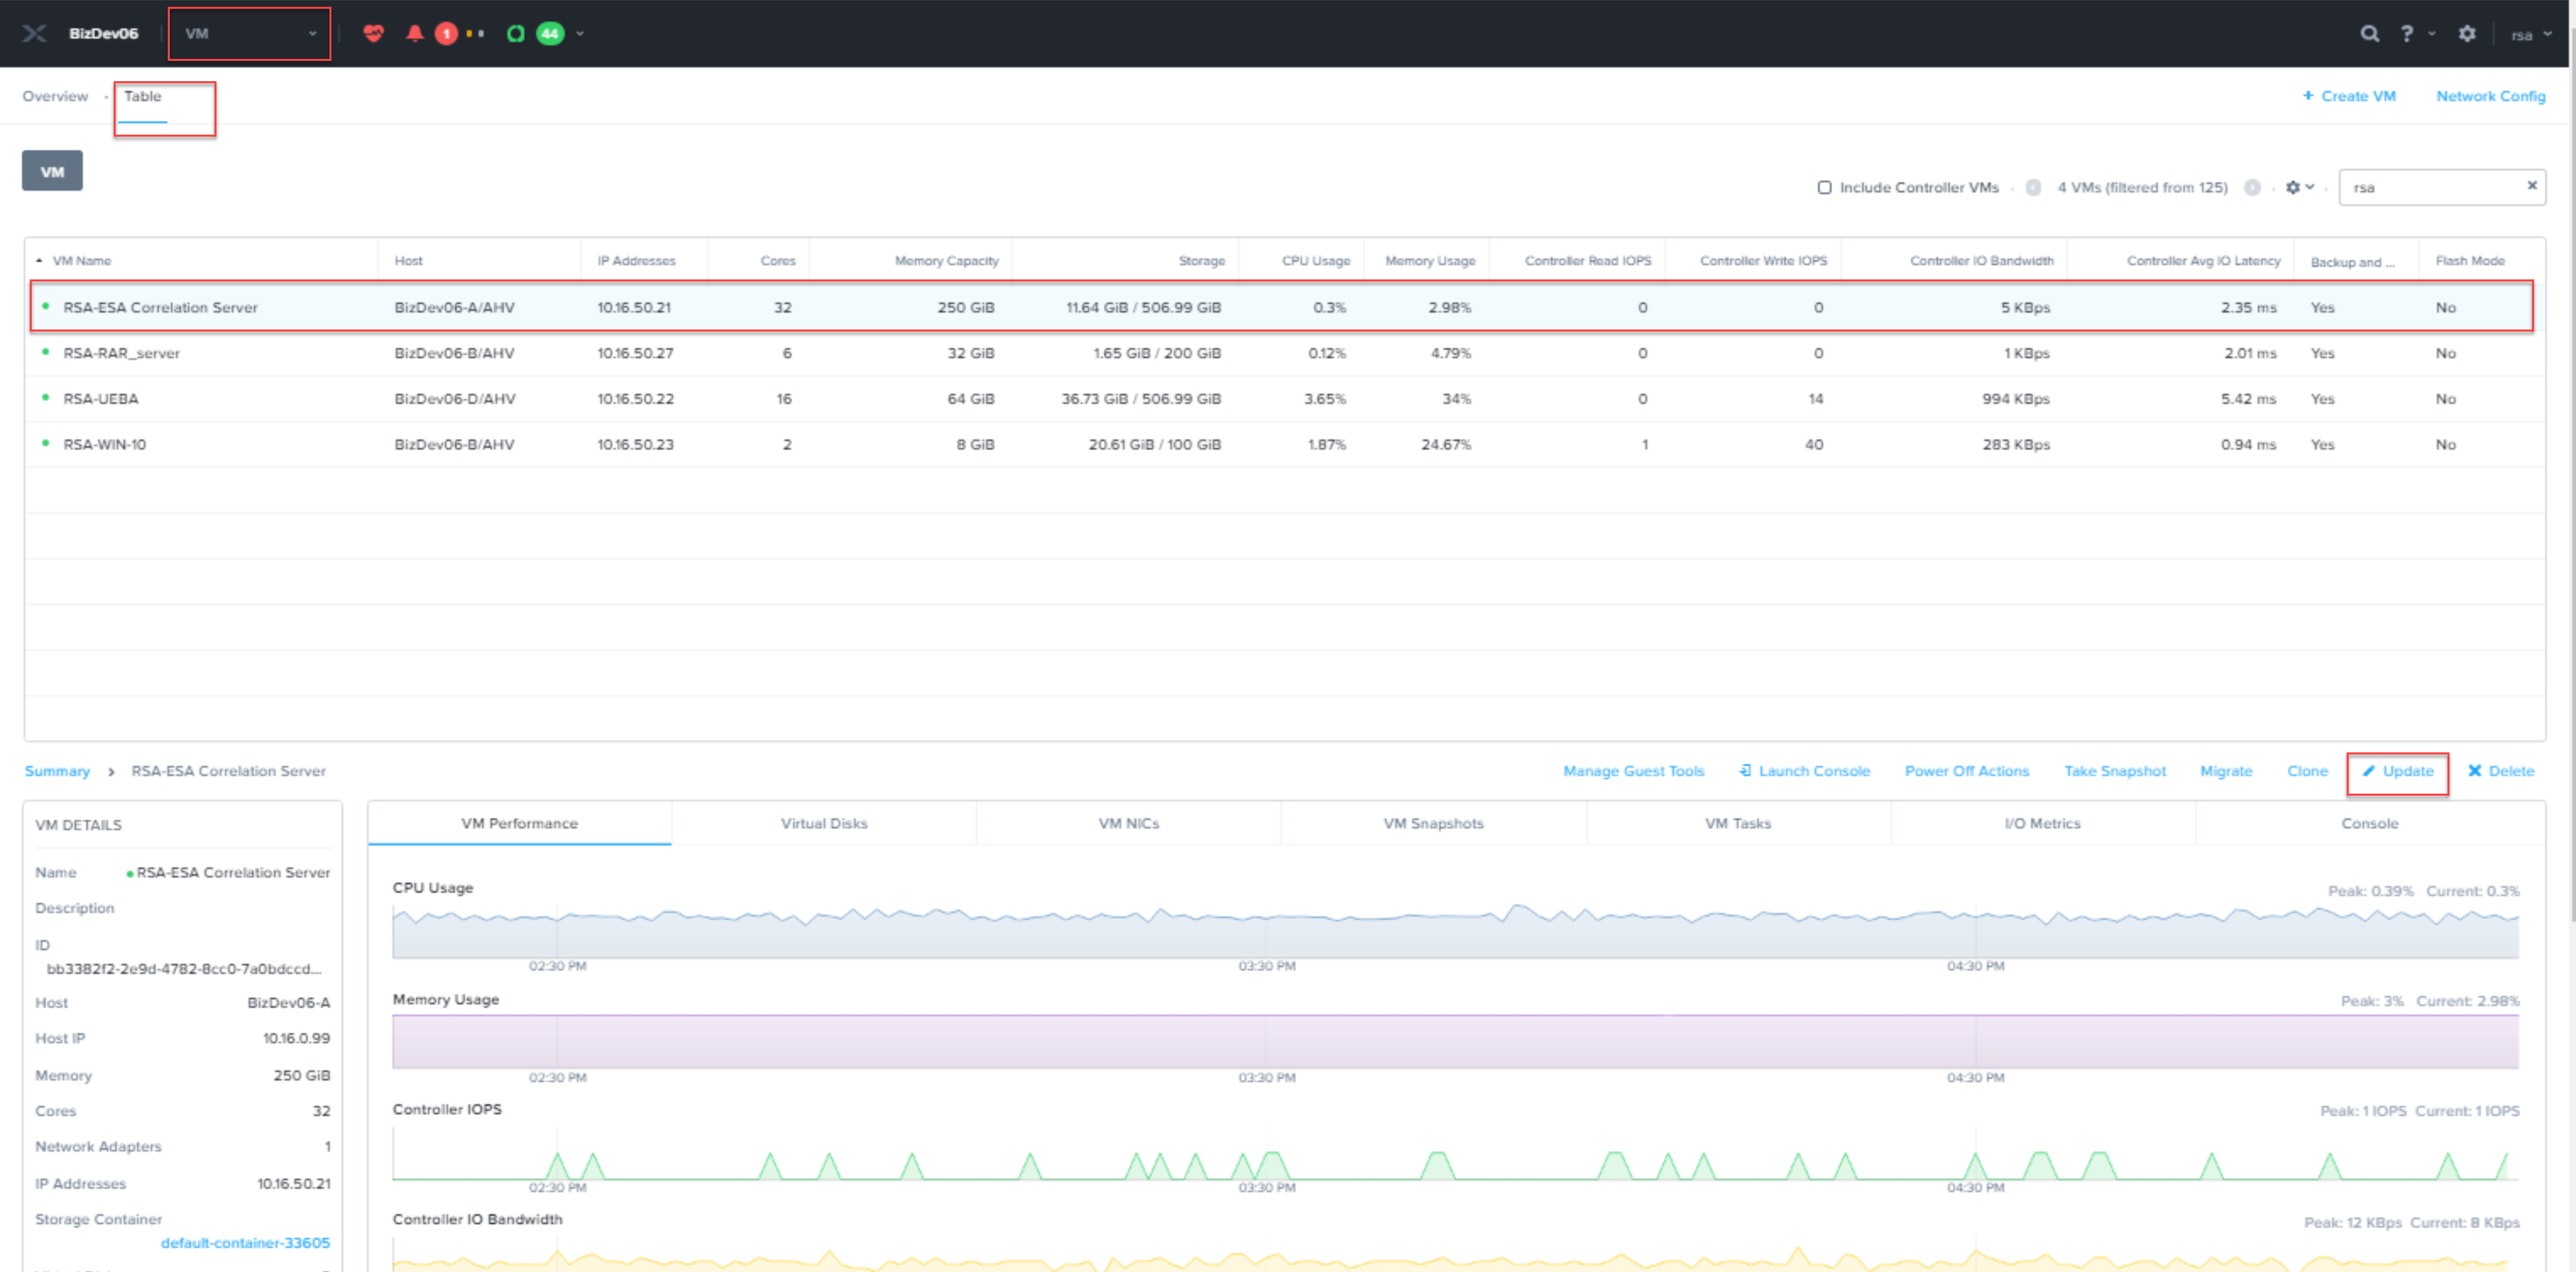
Task: Click the green tasks circle icon
Action: tap(516, 33)
